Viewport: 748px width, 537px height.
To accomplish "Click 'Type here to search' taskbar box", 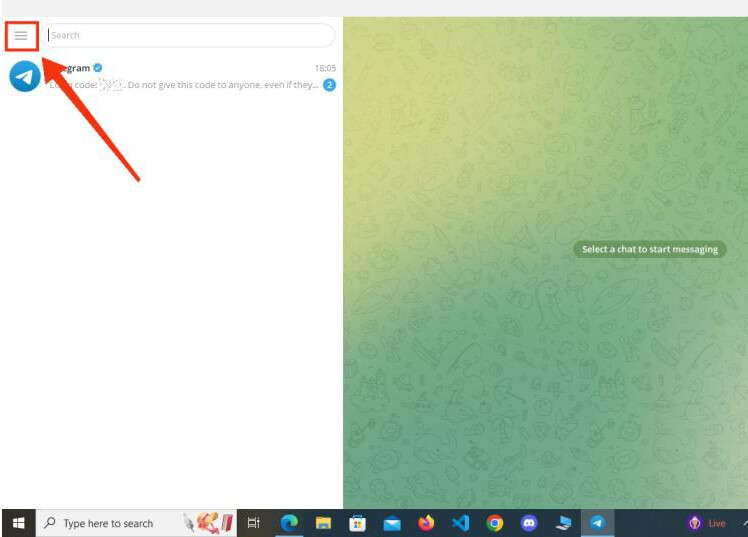I will [x=136, y=523].
